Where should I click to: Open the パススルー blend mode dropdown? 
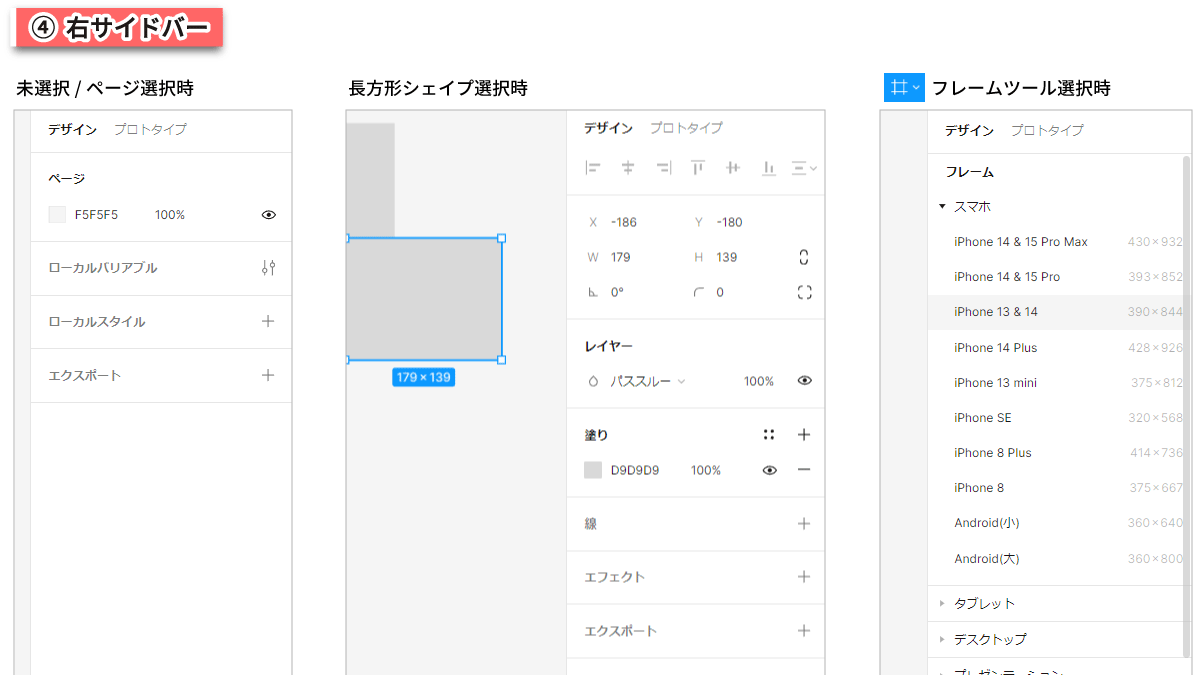[648, 381]
